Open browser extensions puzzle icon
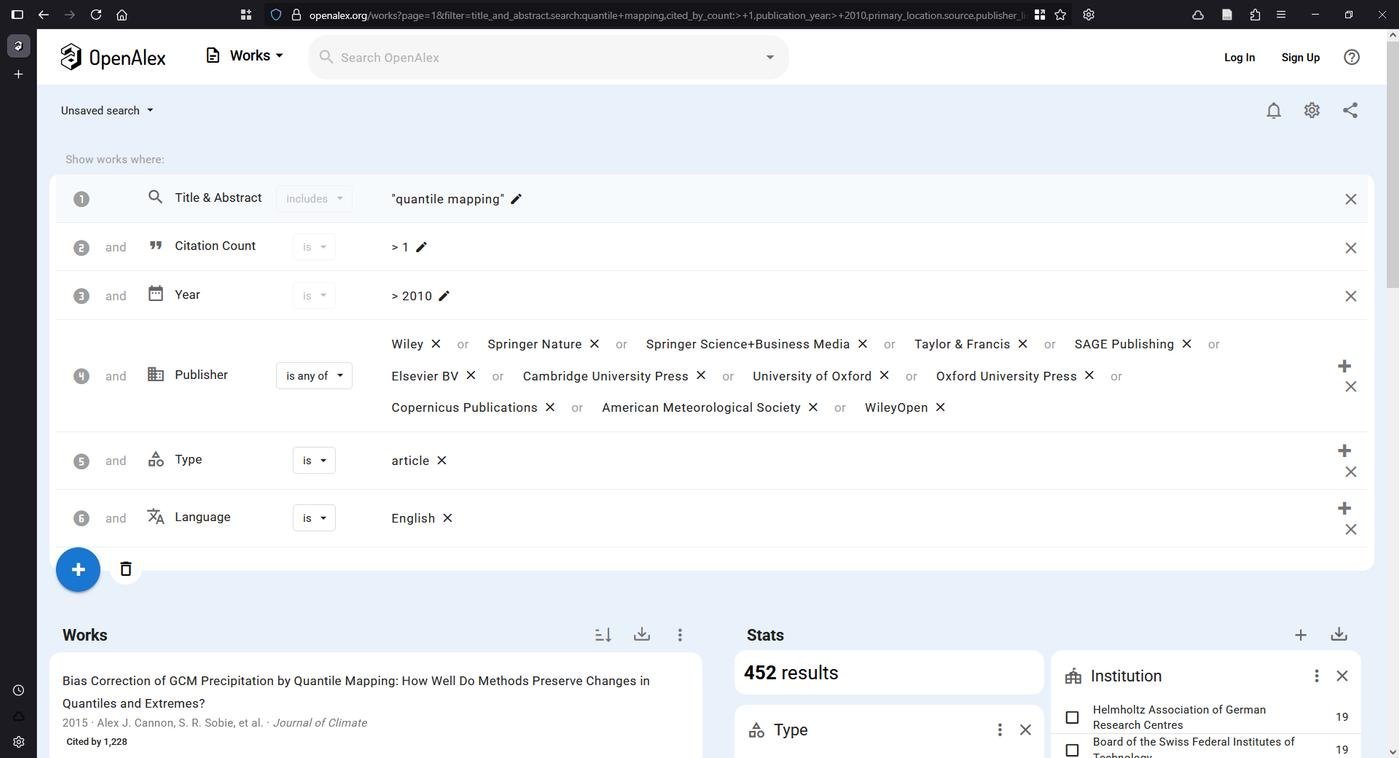The image size is (1400, 758). coord(1255,15)
